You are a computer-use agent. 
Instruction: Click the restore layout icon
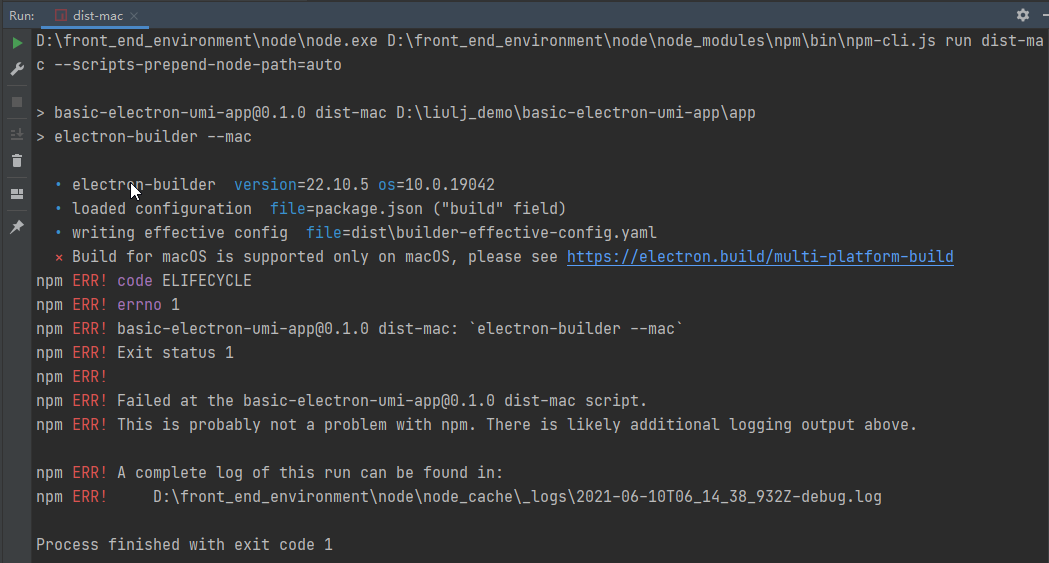17,194
